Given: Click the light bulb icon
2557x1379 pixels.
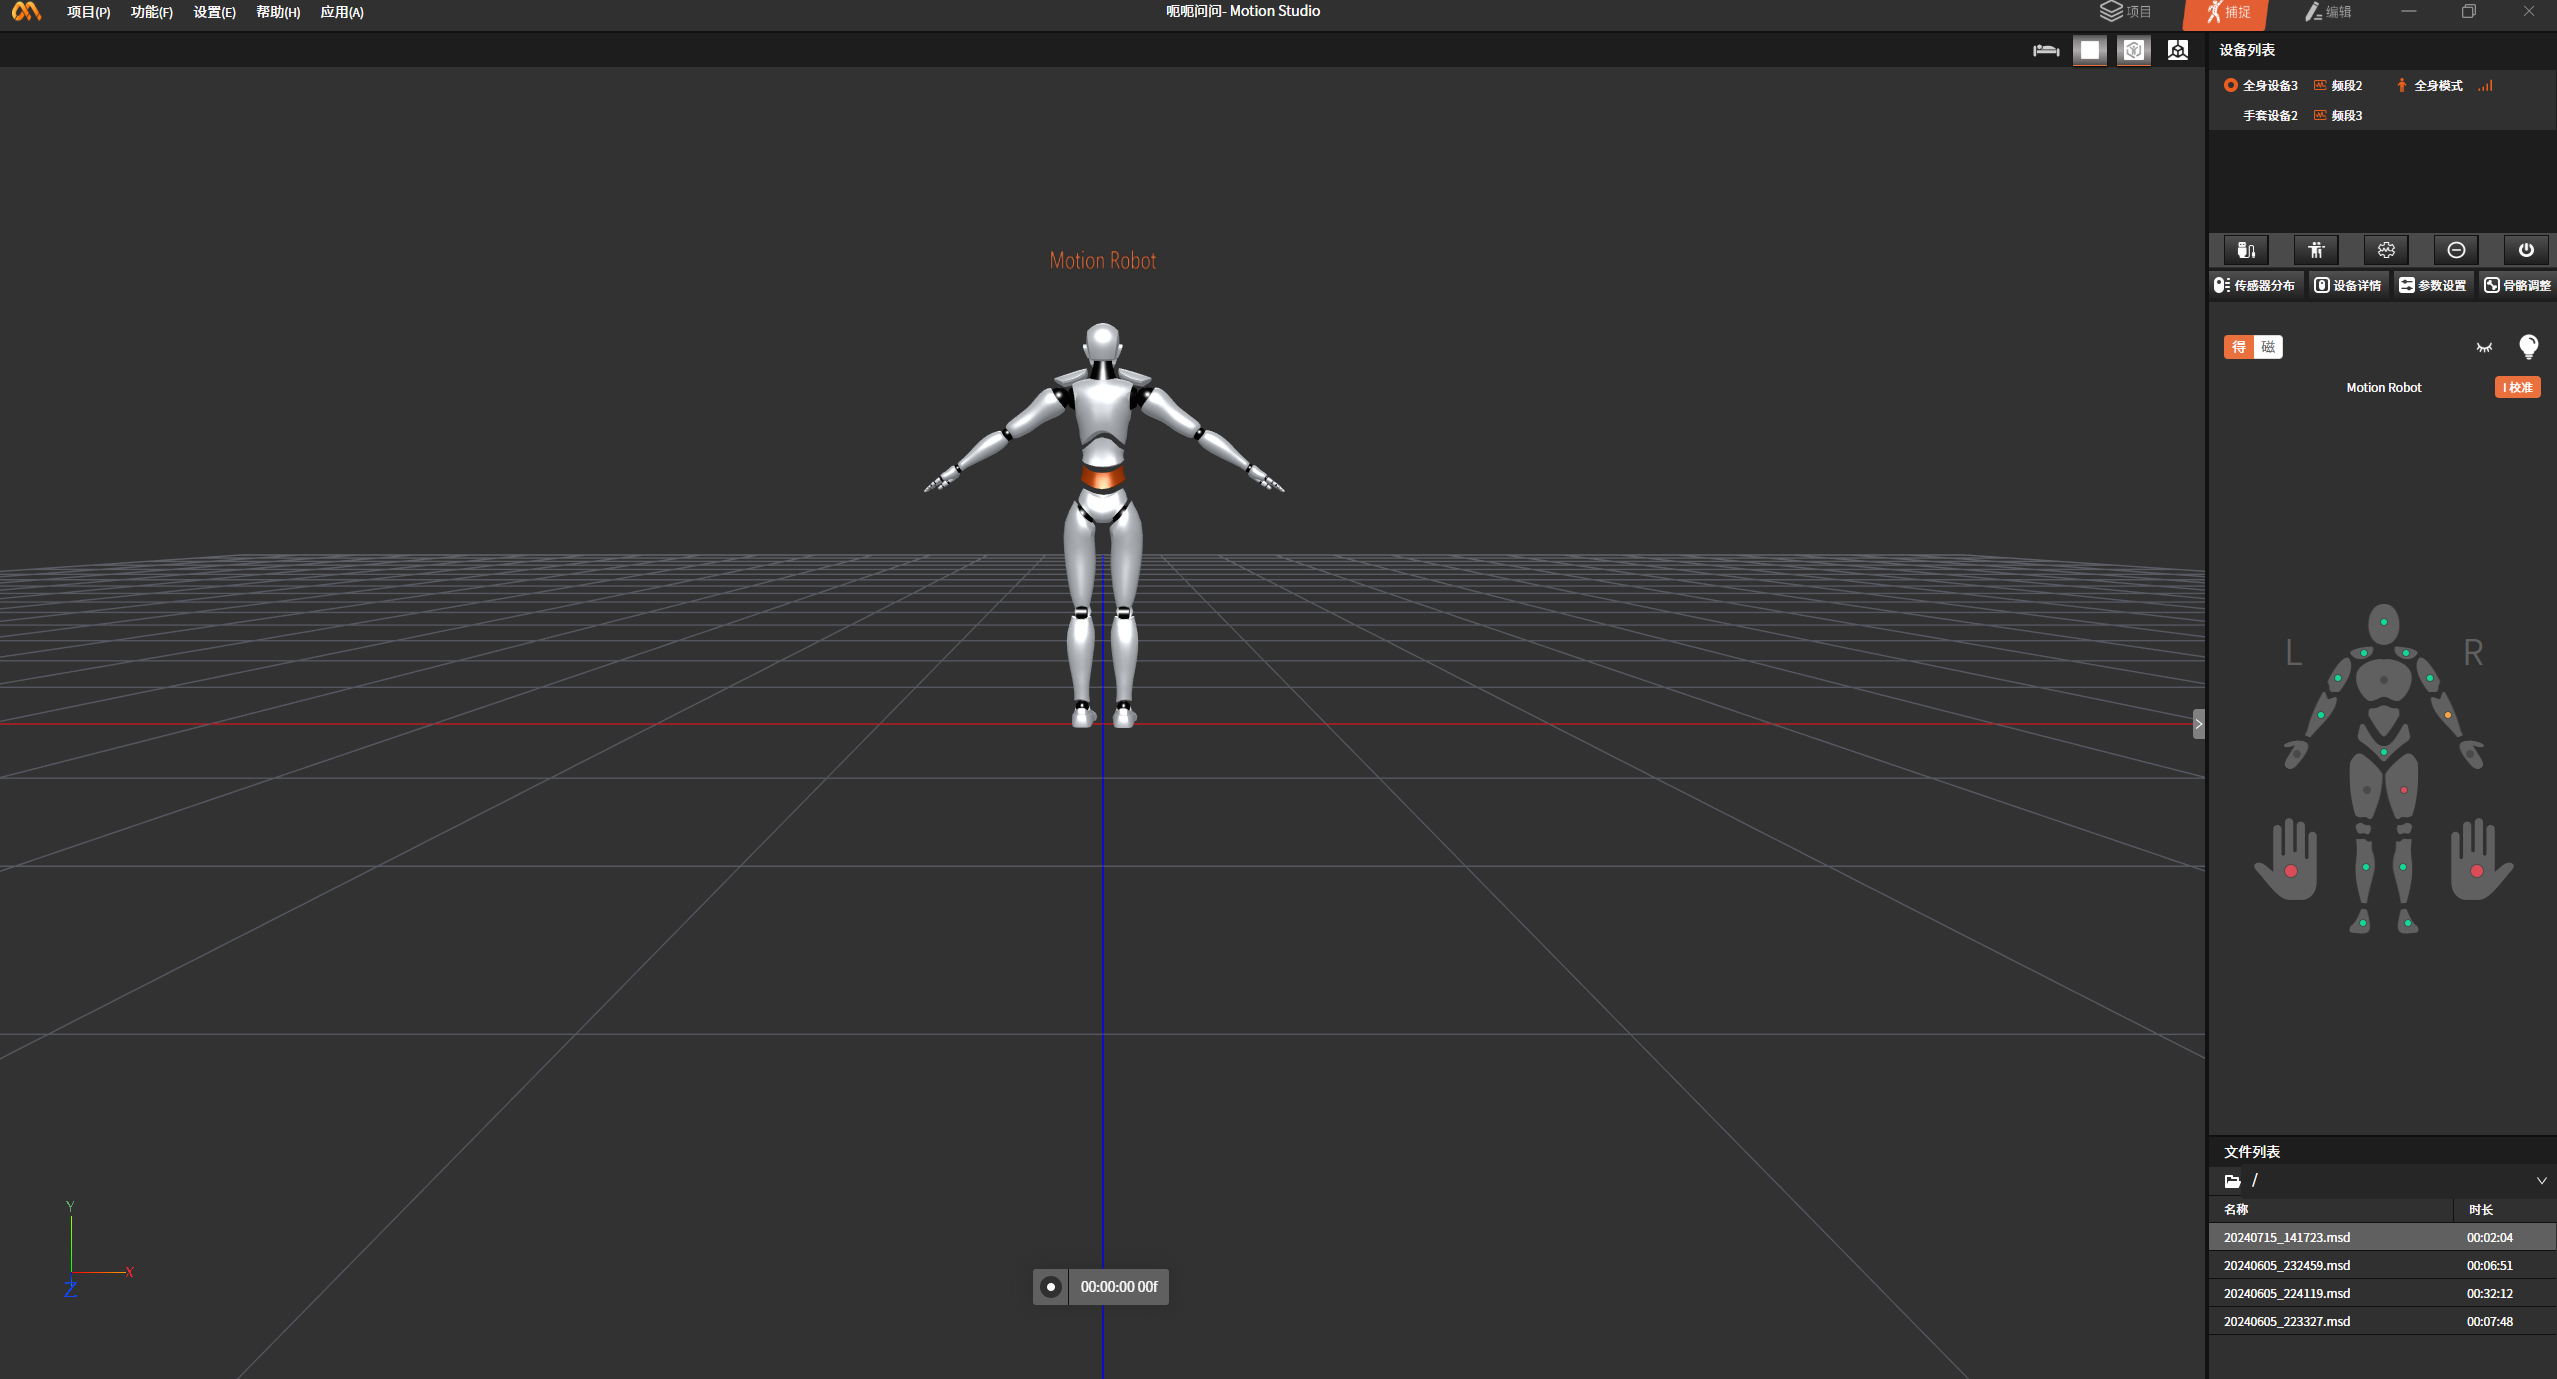Looking at the screenshot, I should pyautogui.click(x=2528, y=347).
